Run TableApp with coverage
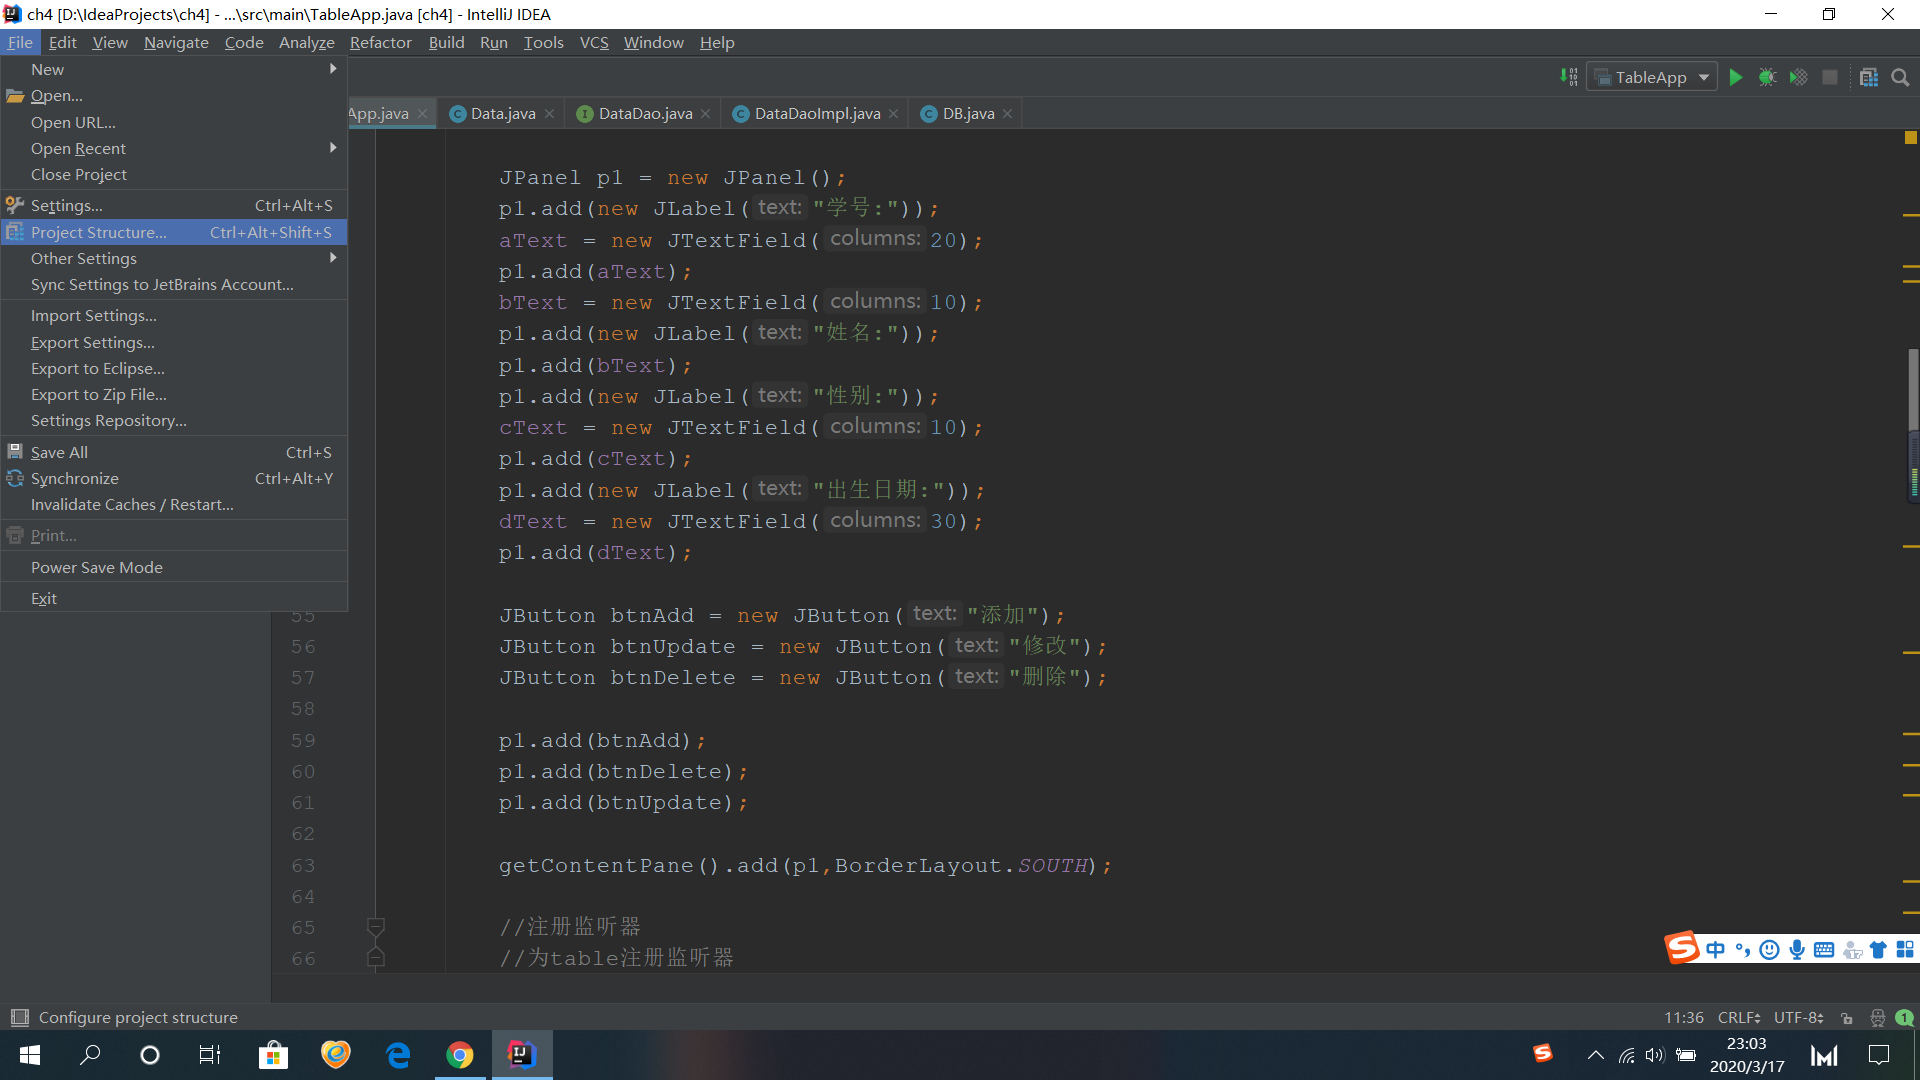This screenshot has width=1920, height=1080. [1798, 77]
